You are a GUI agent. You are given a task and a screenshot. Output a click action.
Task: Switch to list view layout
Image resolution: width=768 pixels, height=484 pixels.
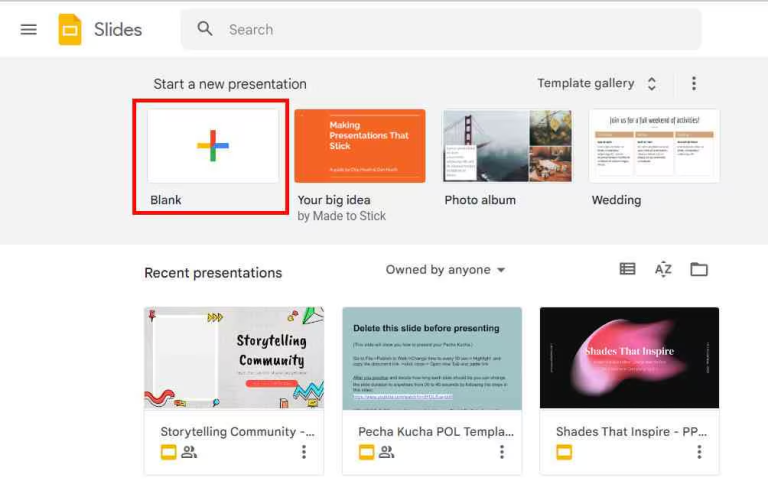click(627, 269)
